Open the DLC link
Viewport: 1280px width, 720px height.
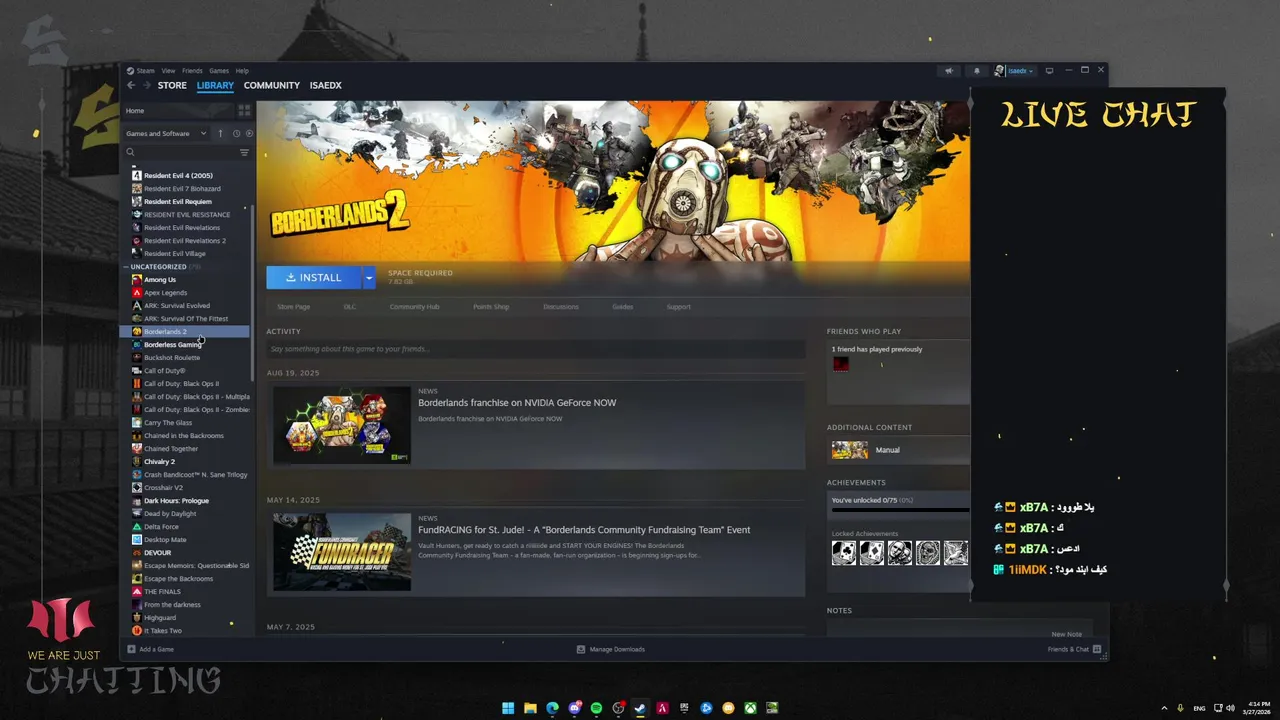(350, 307)
